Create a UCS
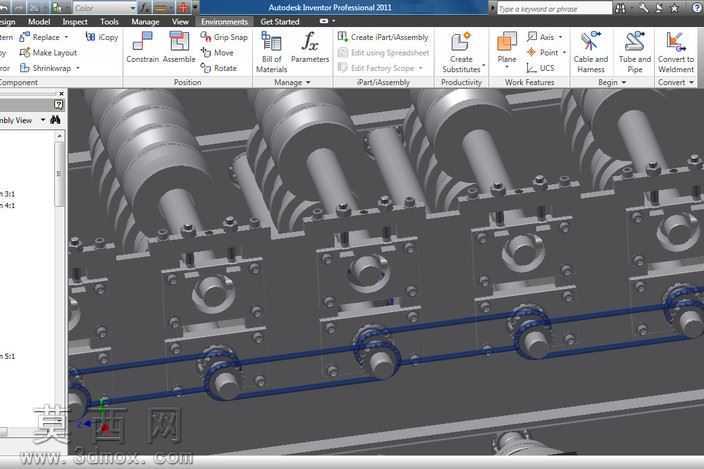The image size is (704, 469). (541, 68)
